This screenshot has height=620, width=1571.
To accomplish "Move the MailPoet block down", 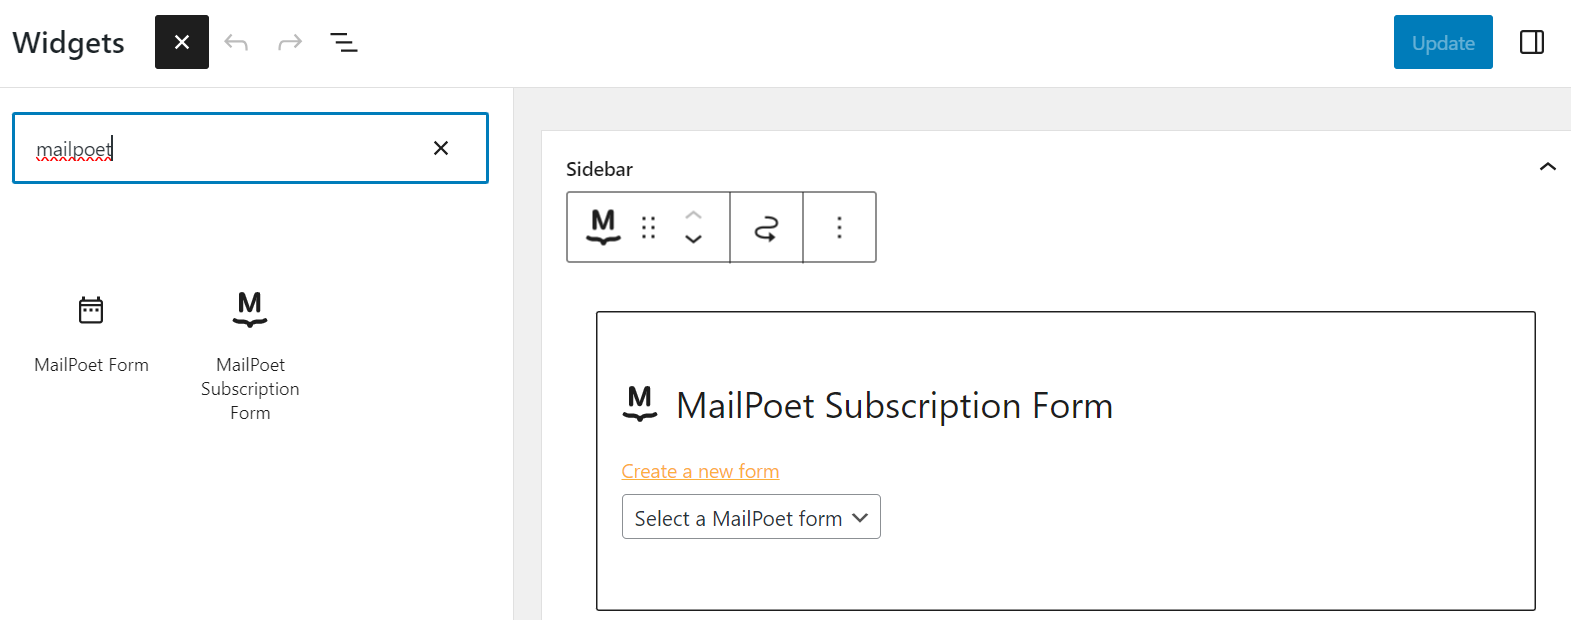I will click(x=694, y=238).
